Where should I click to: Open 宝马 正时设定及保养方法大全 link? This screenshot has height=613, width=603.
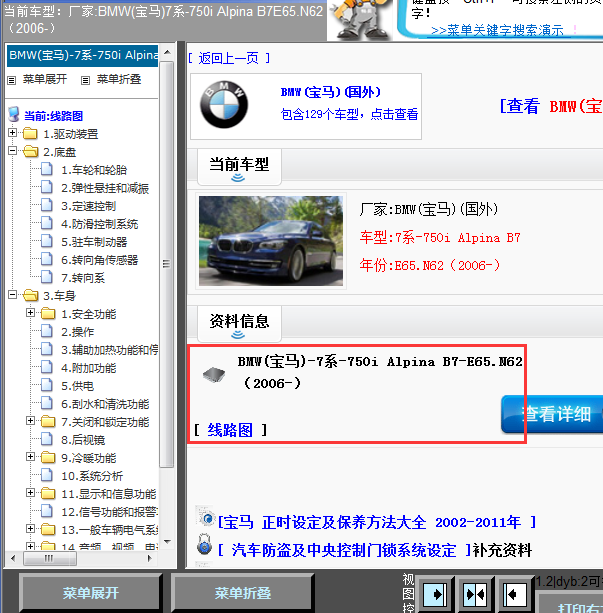[377, 522]
